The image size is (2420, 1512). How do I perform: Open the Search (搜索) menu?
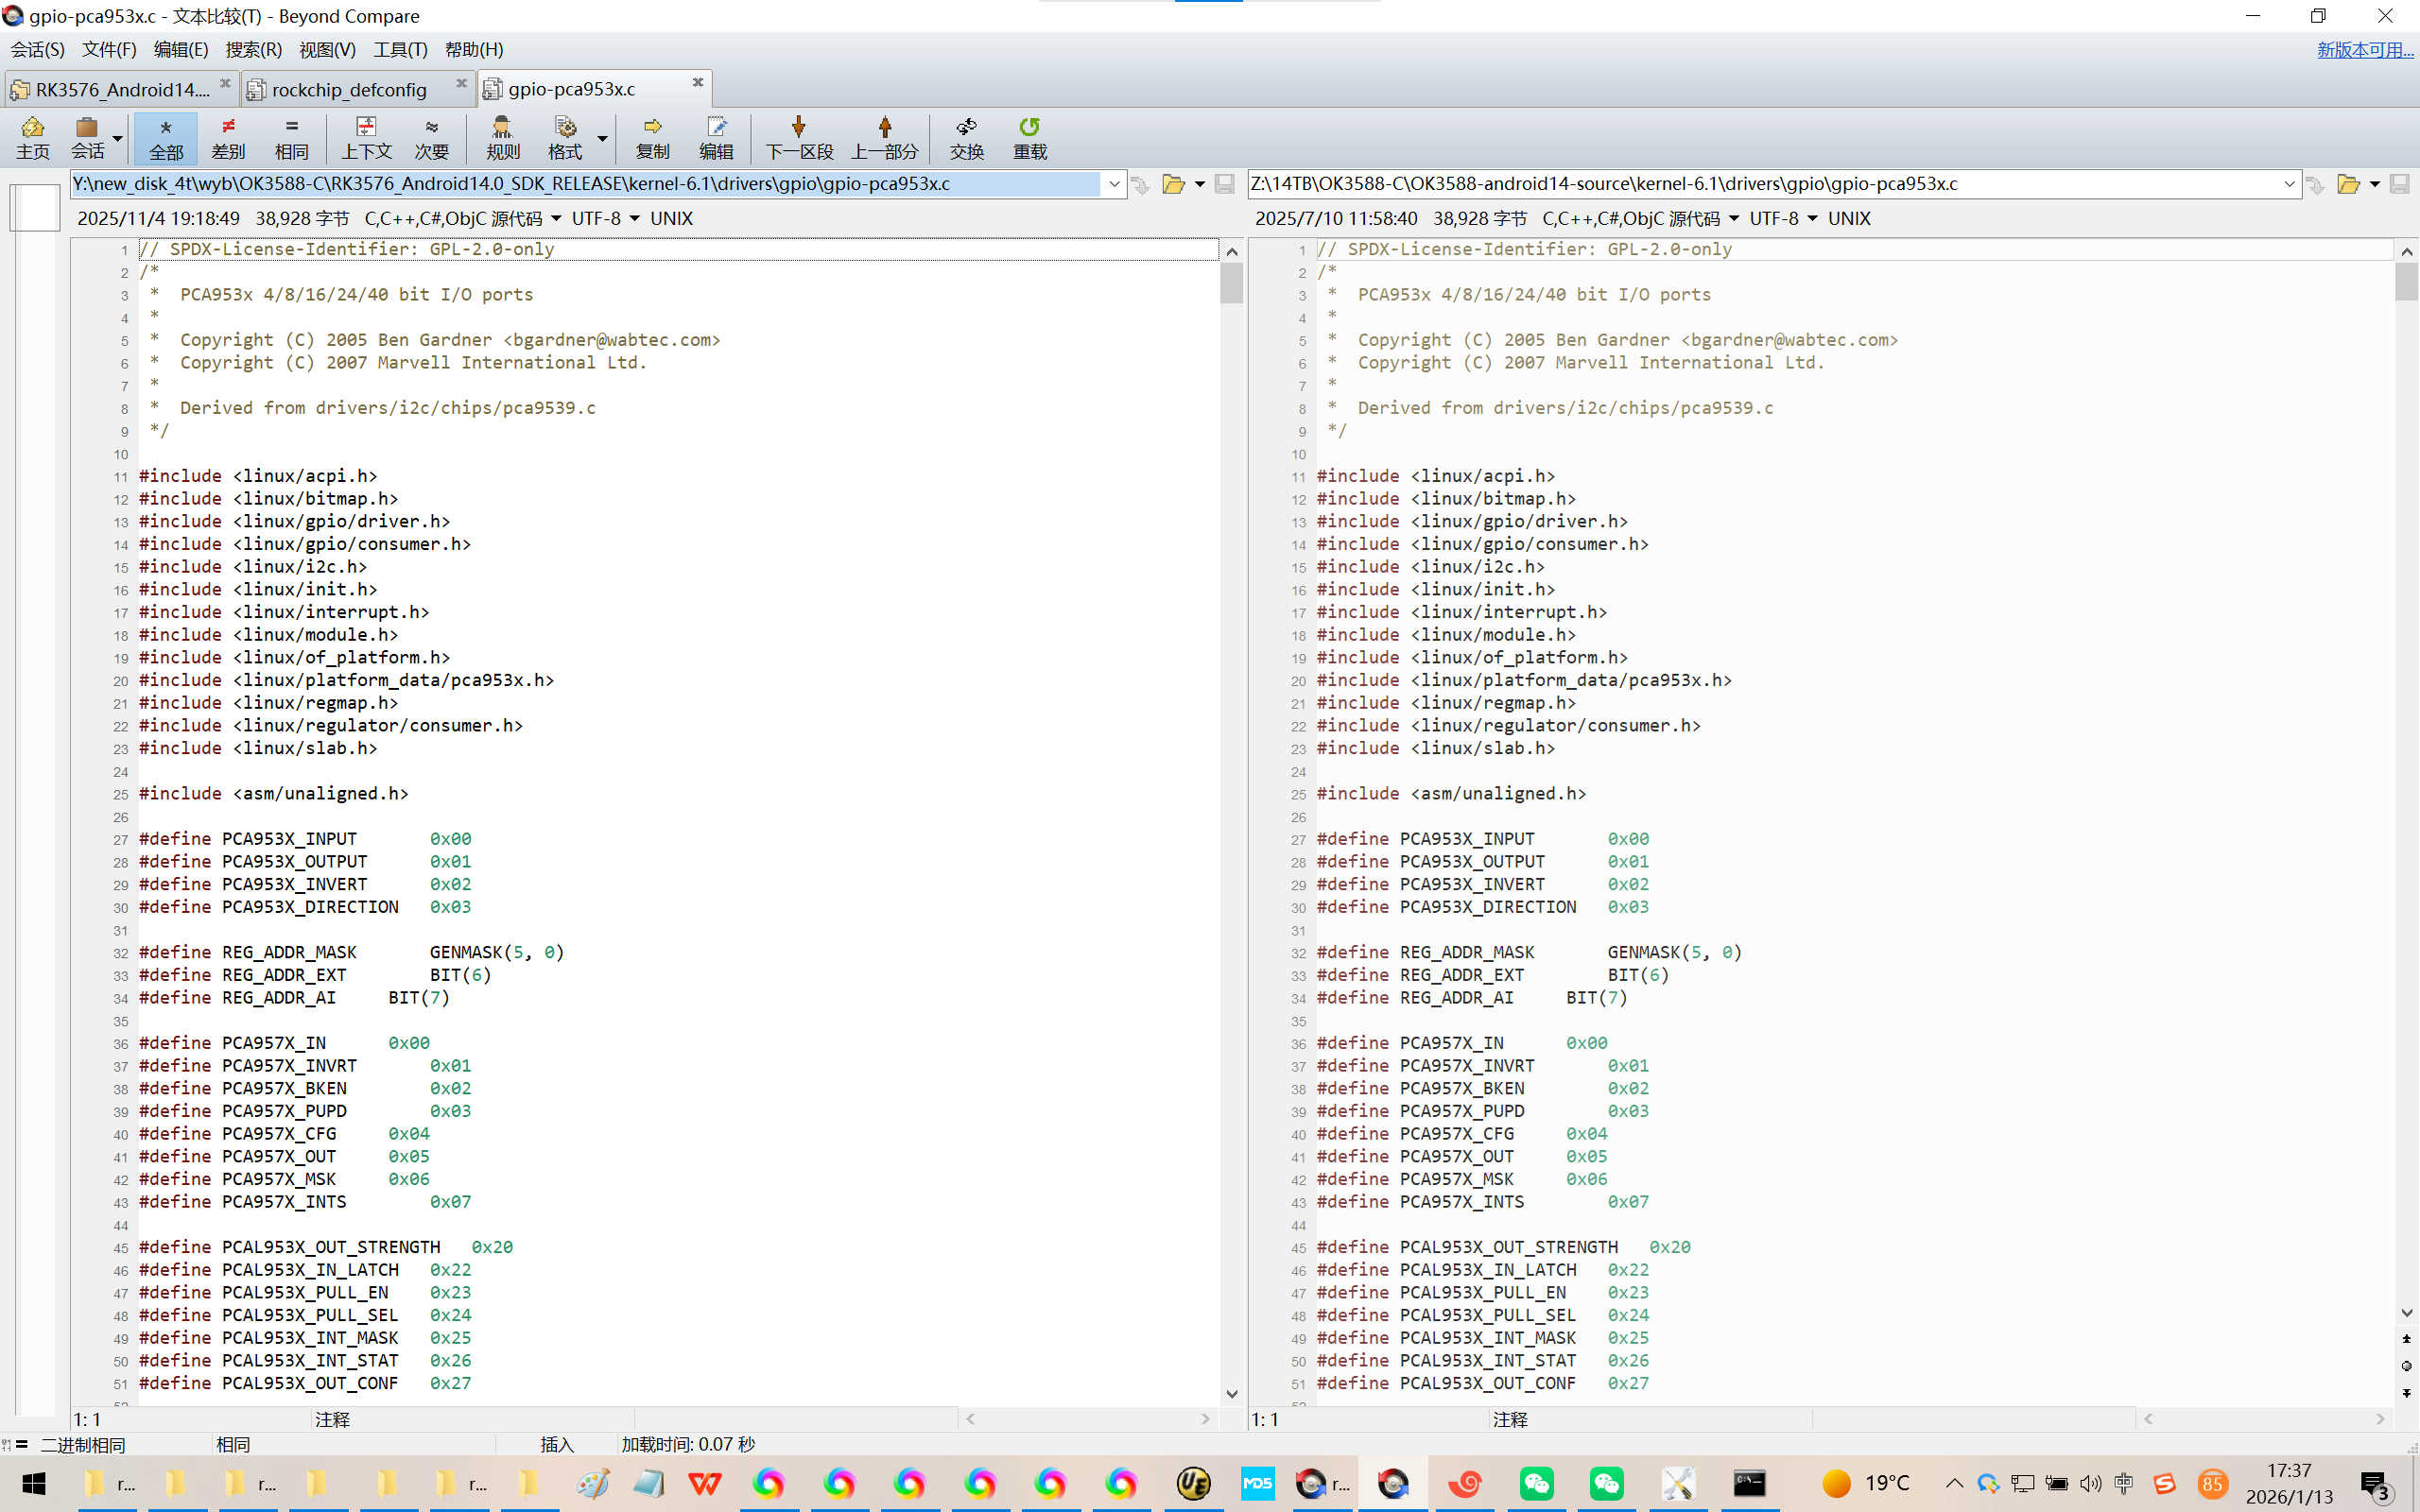(x=253, y=49)
